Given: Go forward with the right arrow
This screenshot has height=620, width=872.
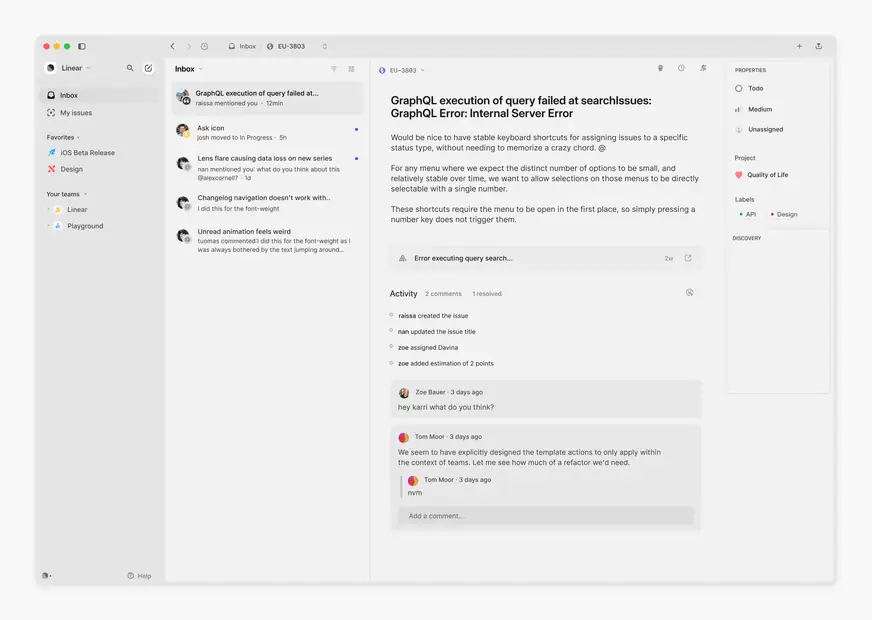Looking at the screenshot, I should pyautogui.click(x=189, y=46).
